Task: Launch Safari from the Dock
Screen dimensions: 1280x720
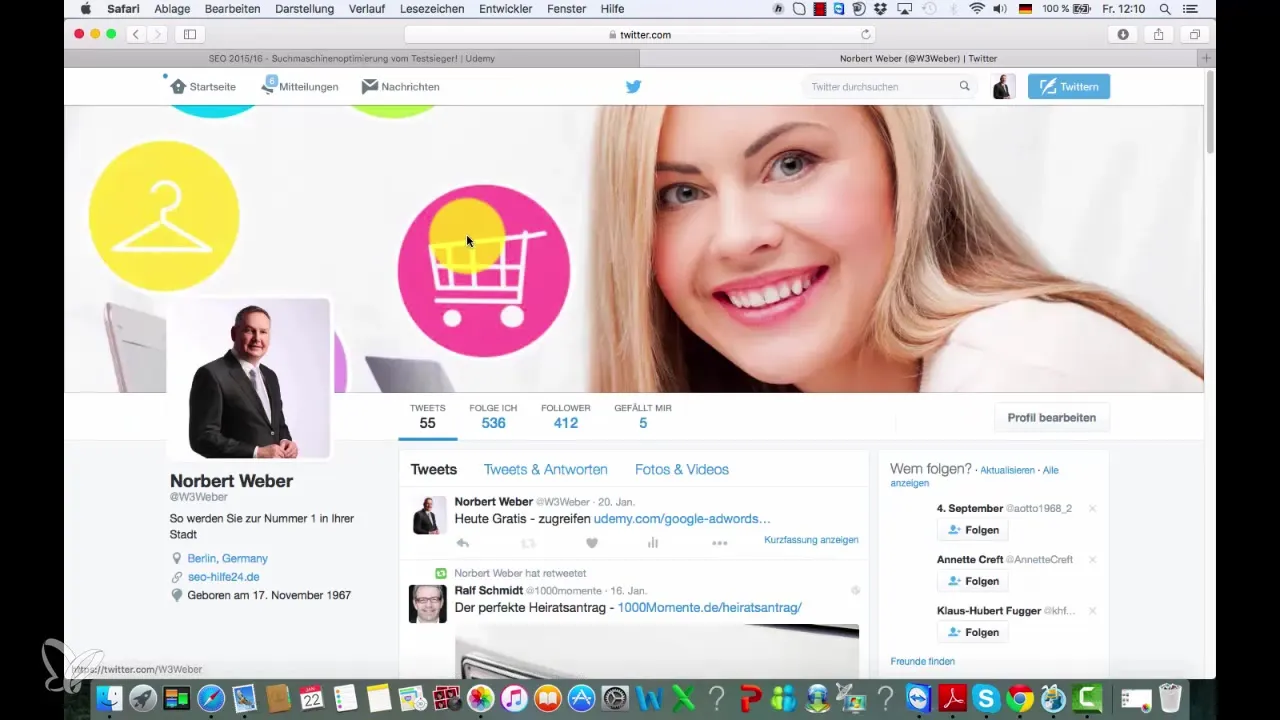Action: point(211,698)
